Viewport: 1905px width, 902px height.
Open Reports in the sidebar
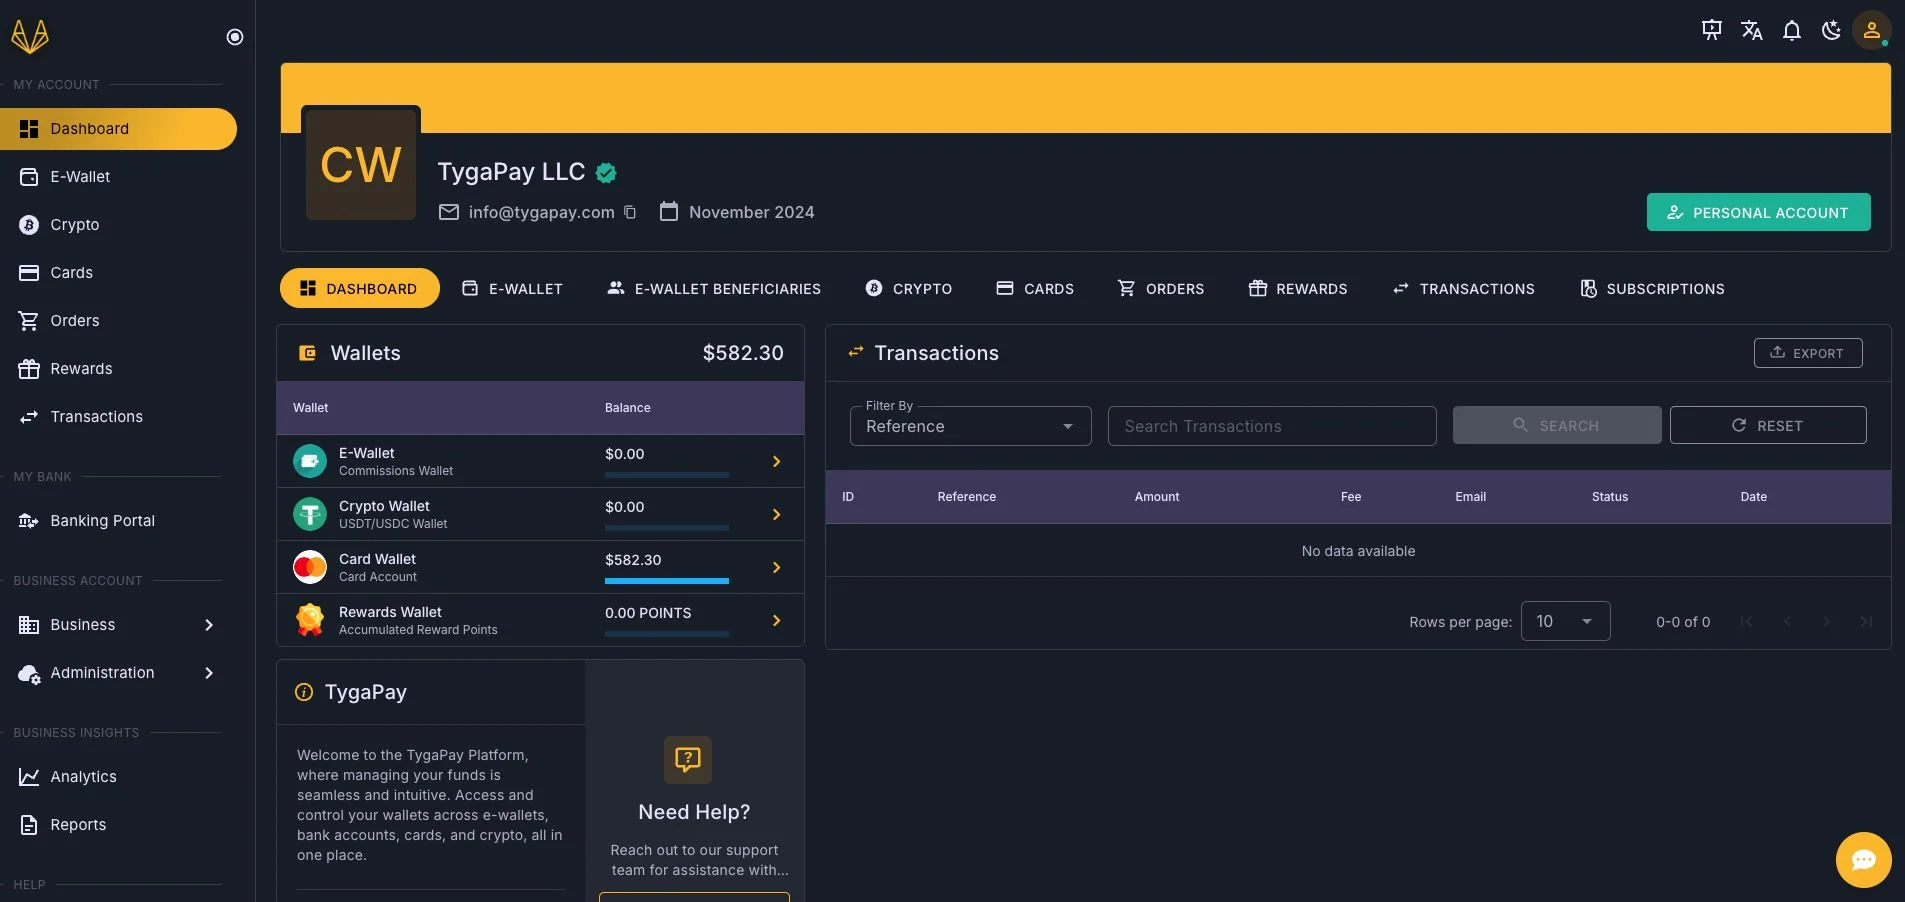coord(118,825)
